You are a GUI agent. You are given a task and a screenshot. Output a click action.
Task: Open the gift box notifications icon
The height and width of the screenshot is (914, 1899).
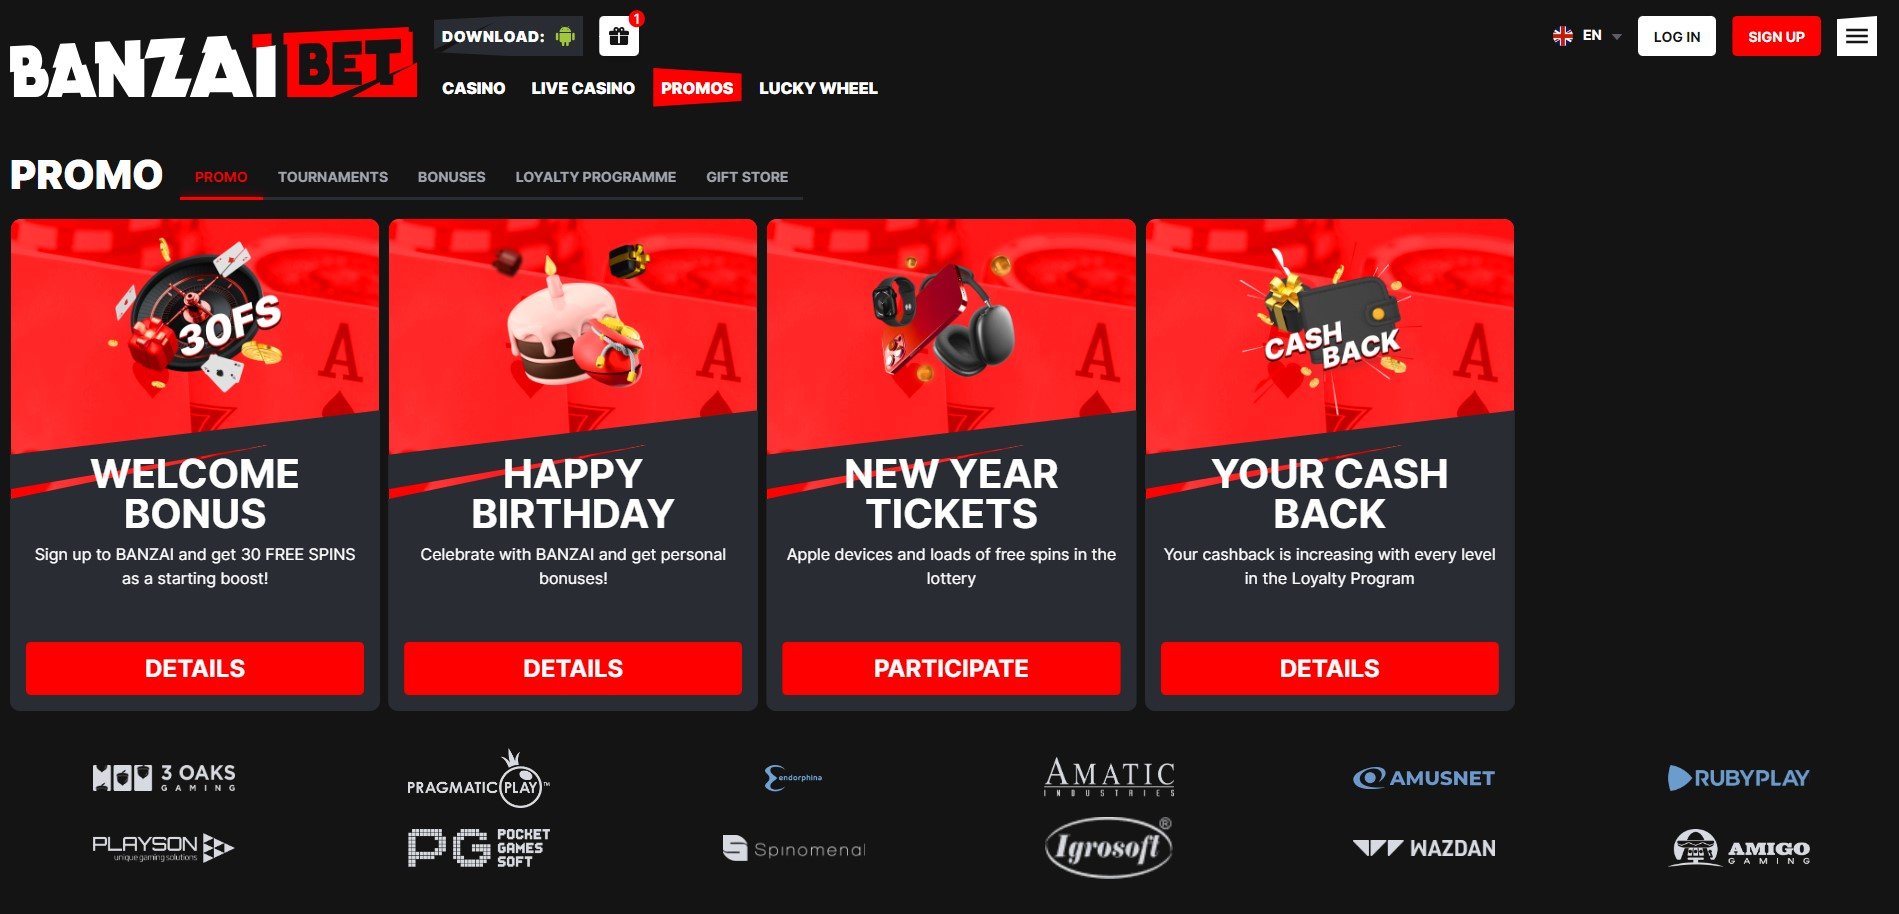pyautogui.click(x=619, y=37)
